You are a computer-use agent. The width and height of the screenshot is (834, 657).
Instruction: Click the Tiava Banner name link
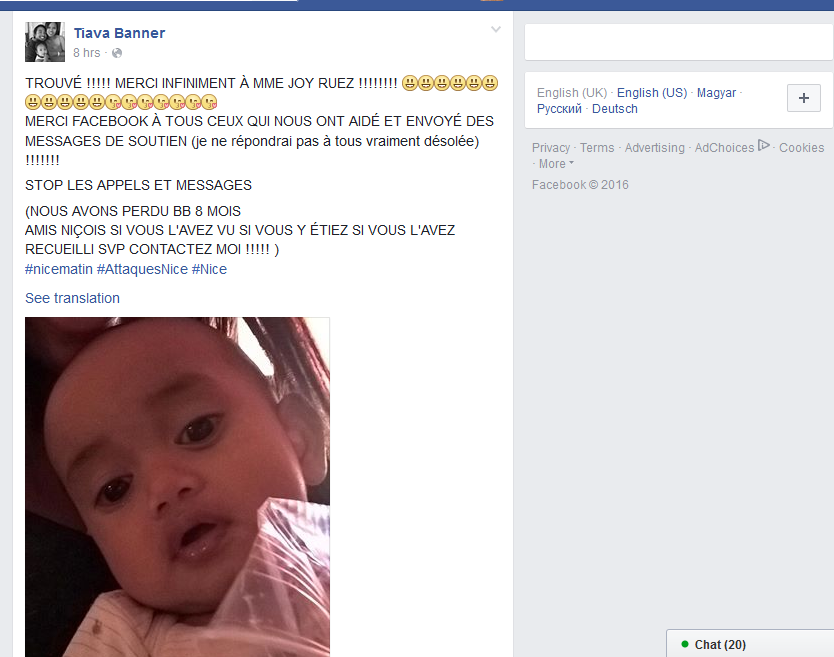pyautogui.click(x=119, y=33)
